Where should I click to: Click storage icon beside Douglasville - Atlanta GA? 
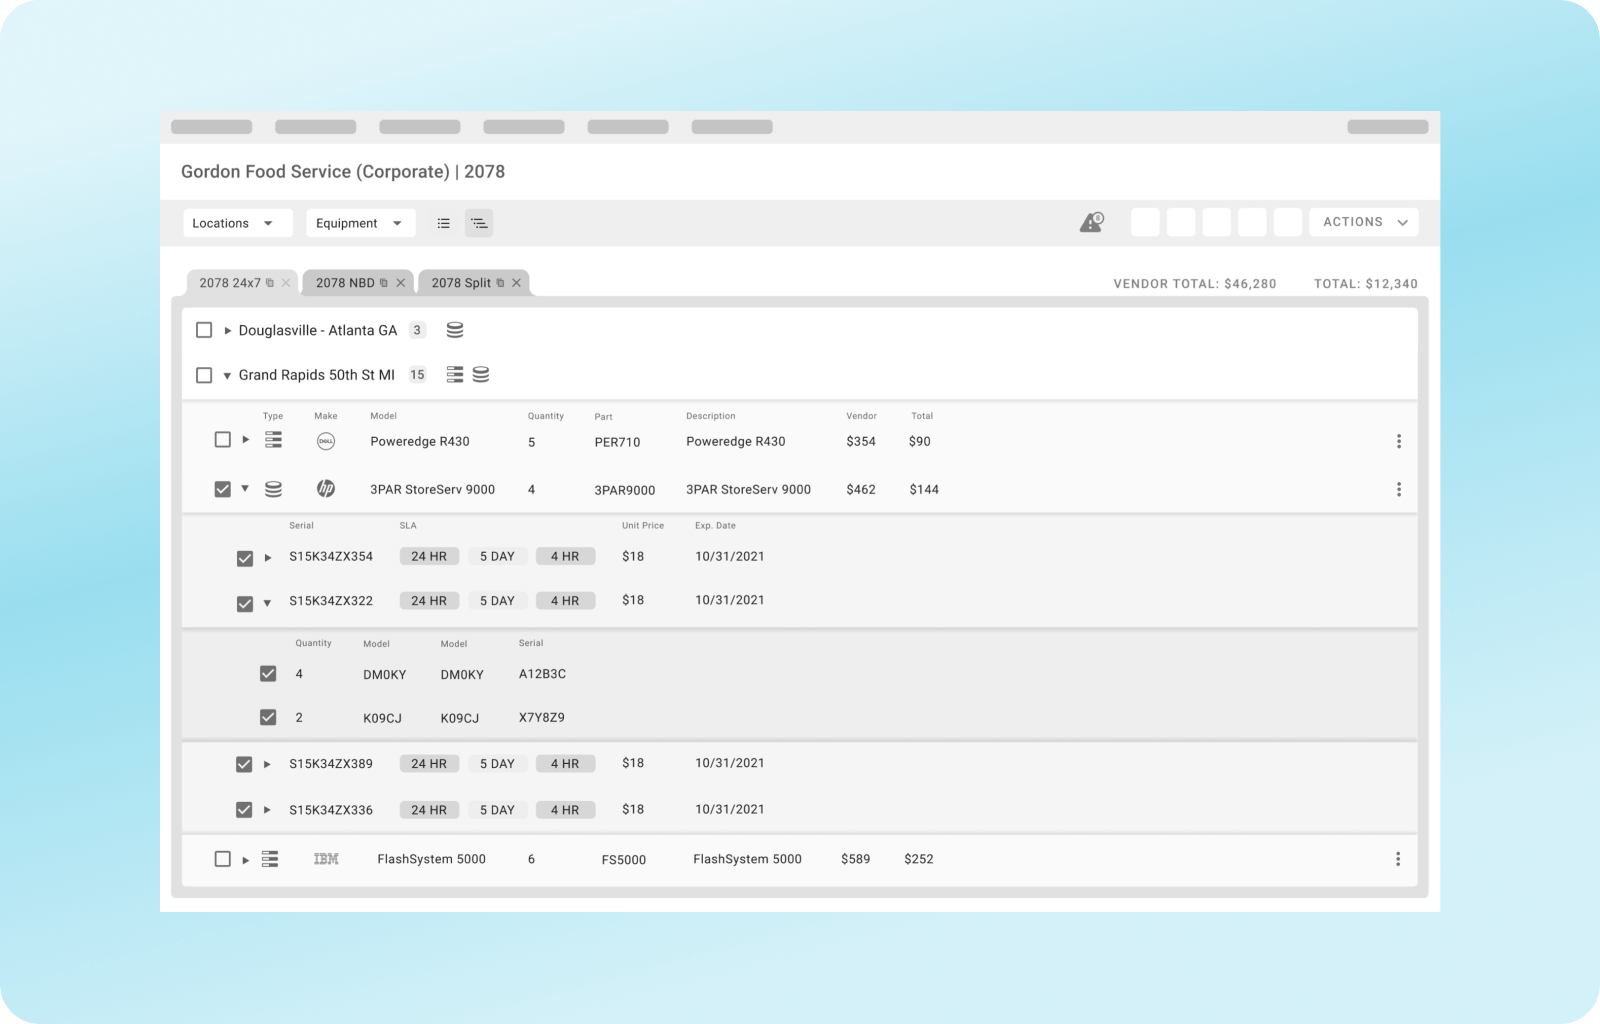pos(454,330)
